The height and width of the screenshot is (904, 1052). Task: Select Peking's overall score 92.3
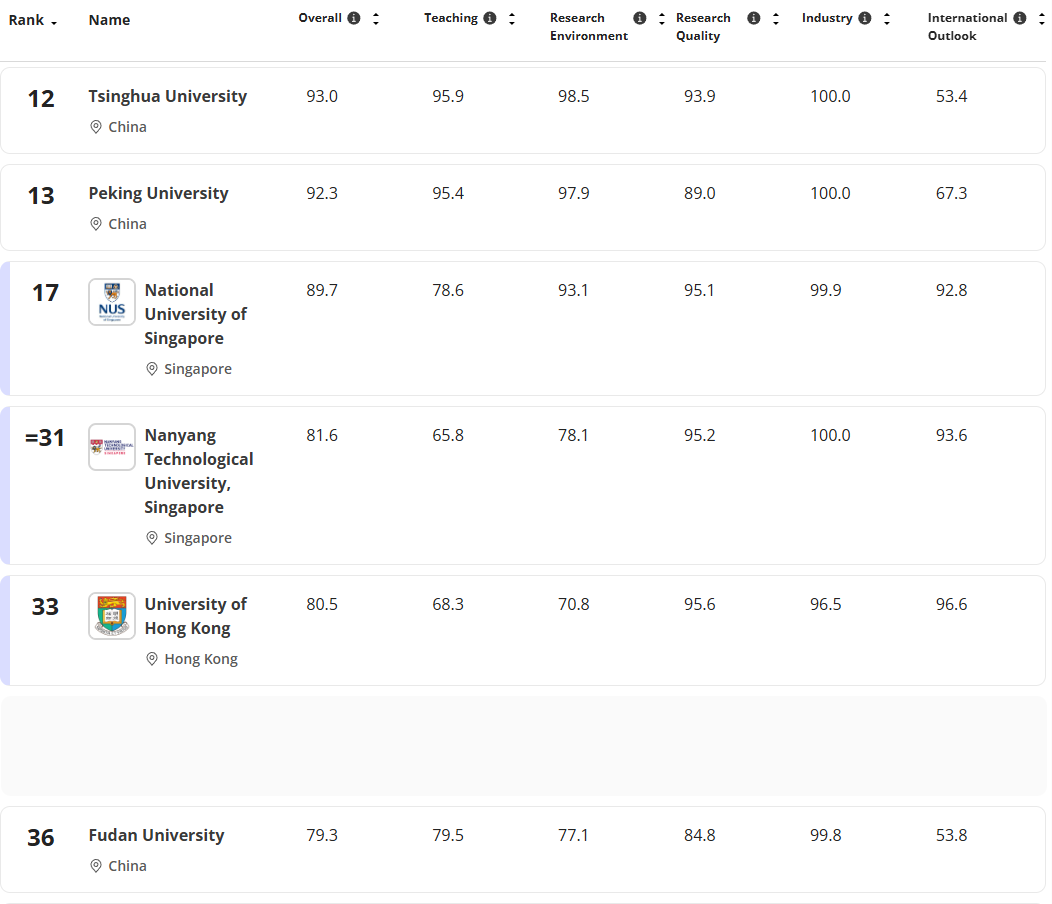pos(322,193)
